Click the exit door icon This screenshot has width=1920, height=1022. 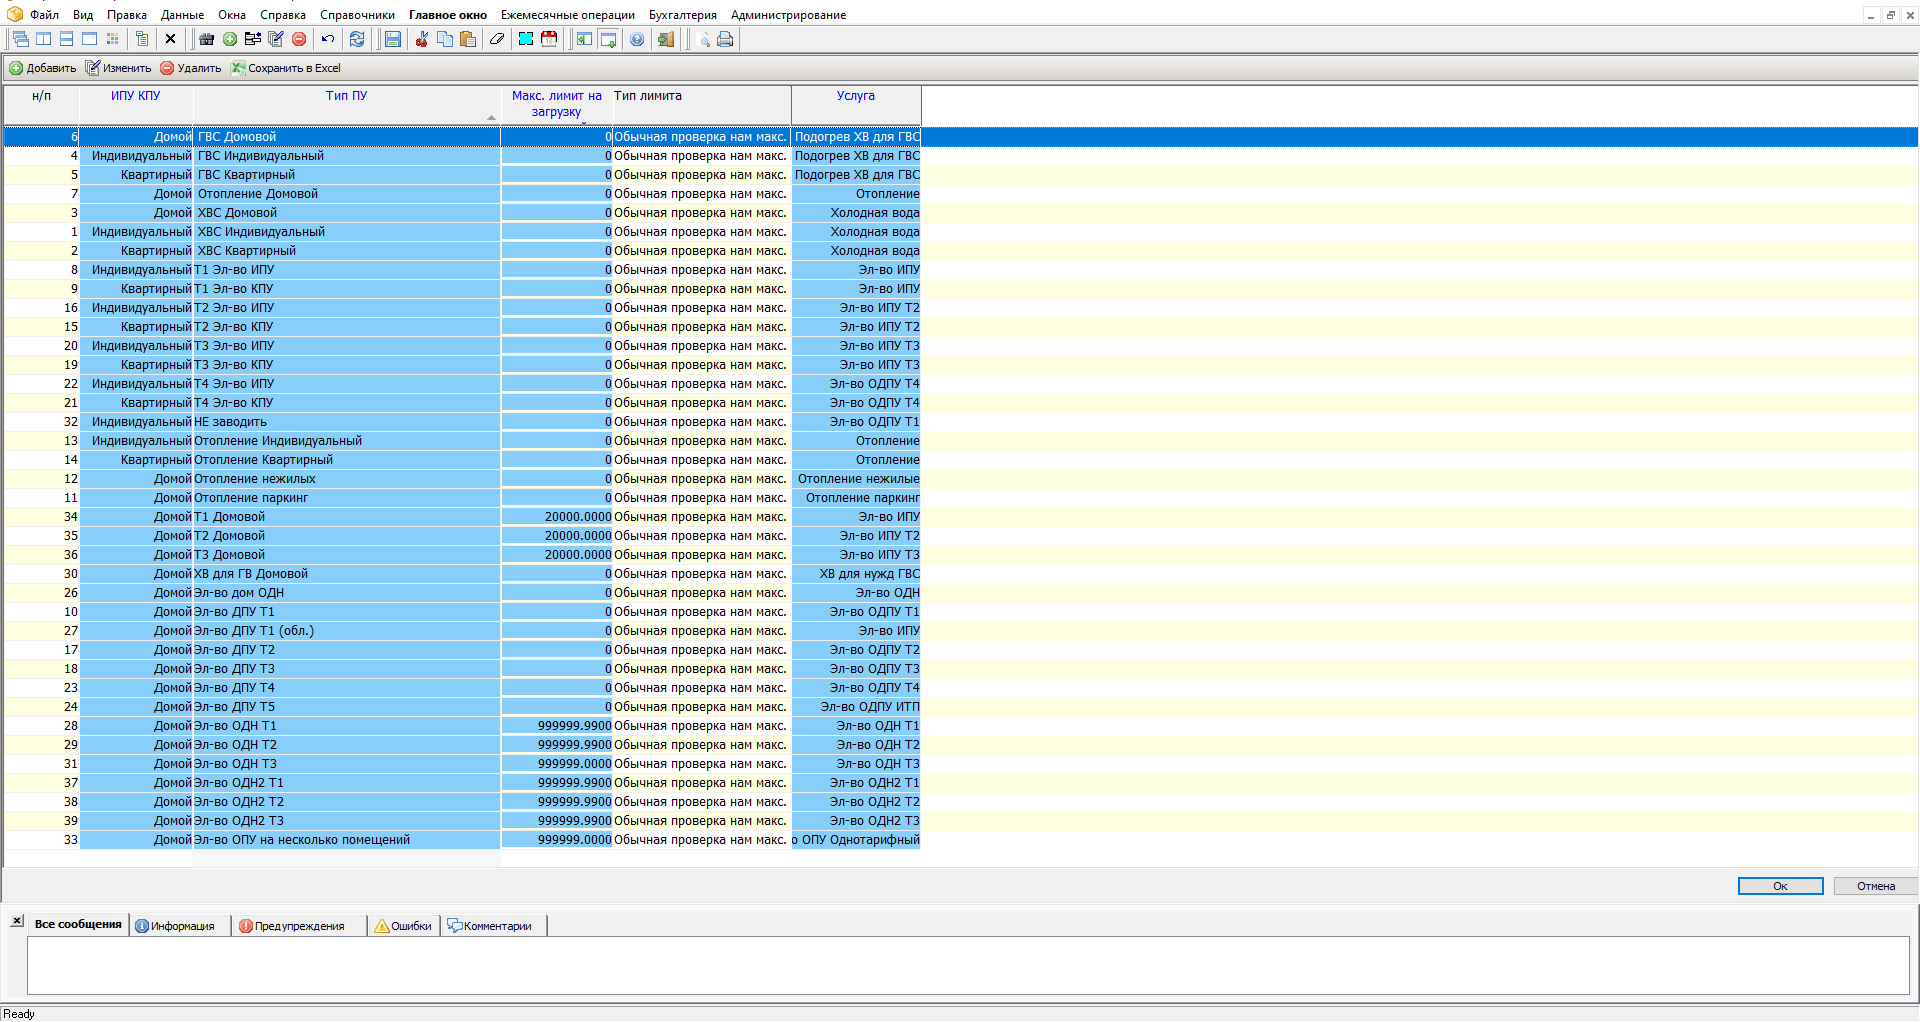(x=666, y=39)
